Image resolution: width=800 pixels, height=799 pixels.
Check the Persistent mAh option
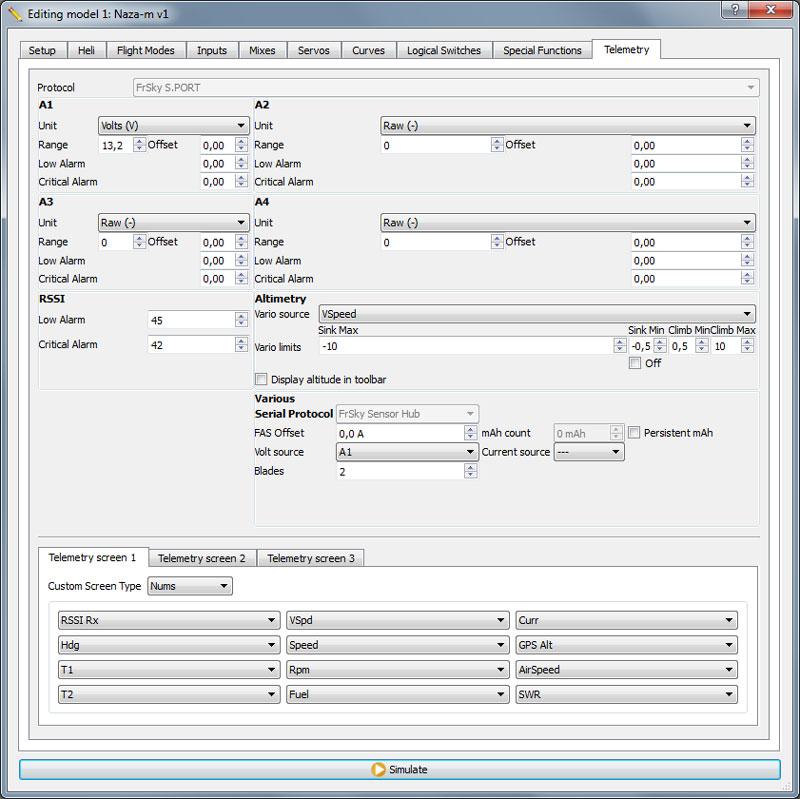pos(634,433)
